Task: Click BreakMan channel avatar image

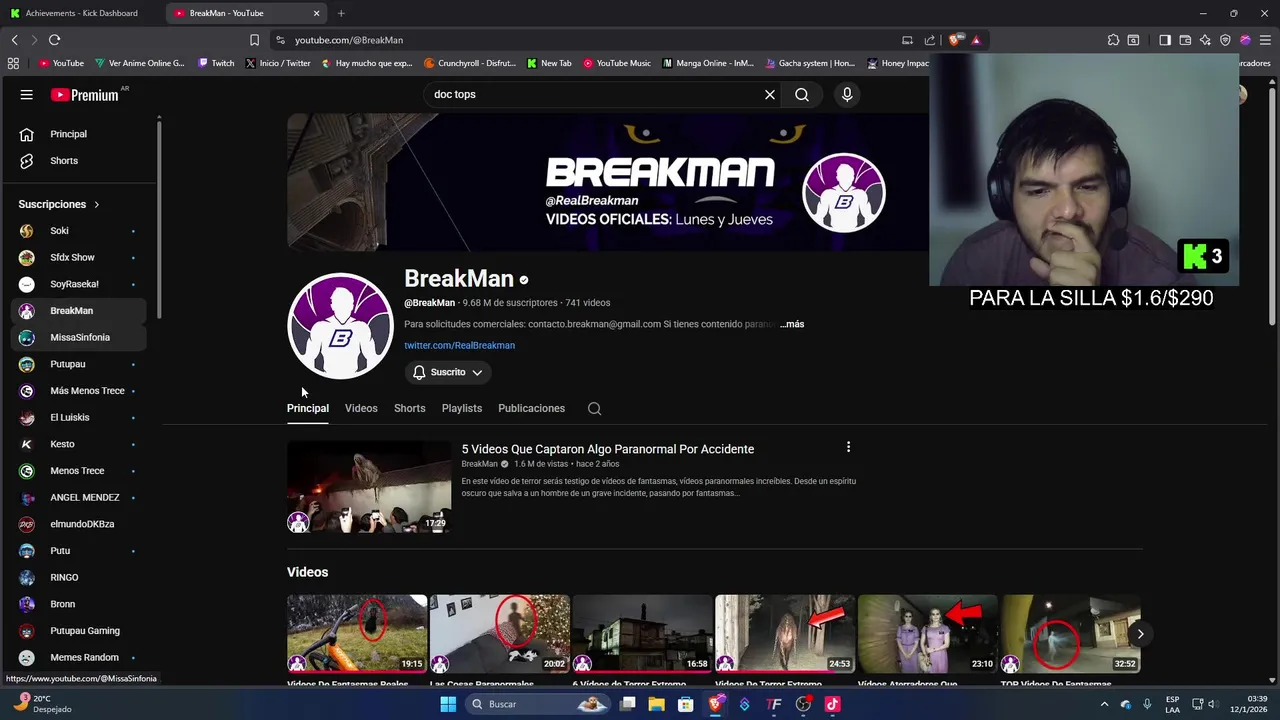Action: tap(340, 326)
